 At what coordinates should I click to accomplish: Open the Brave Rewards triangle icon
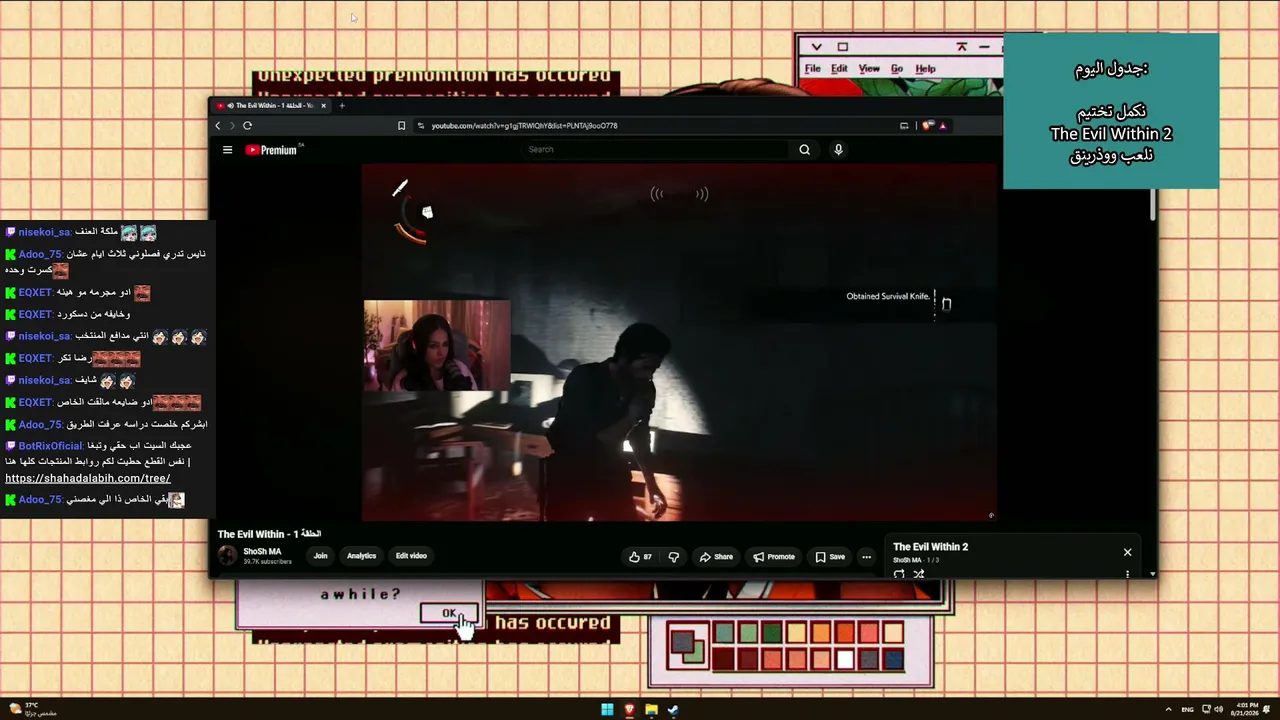pos(942,126)
